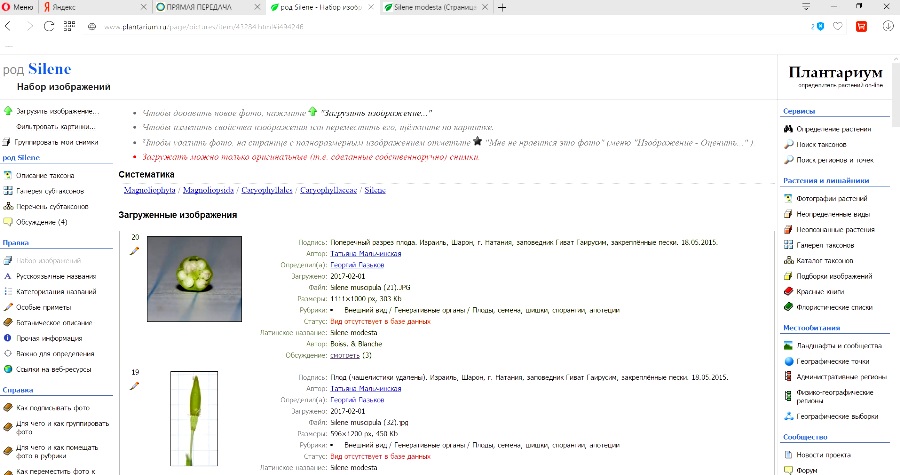
Task: Click the heart bookmark icon in address bar
Action: coord(838,26)
